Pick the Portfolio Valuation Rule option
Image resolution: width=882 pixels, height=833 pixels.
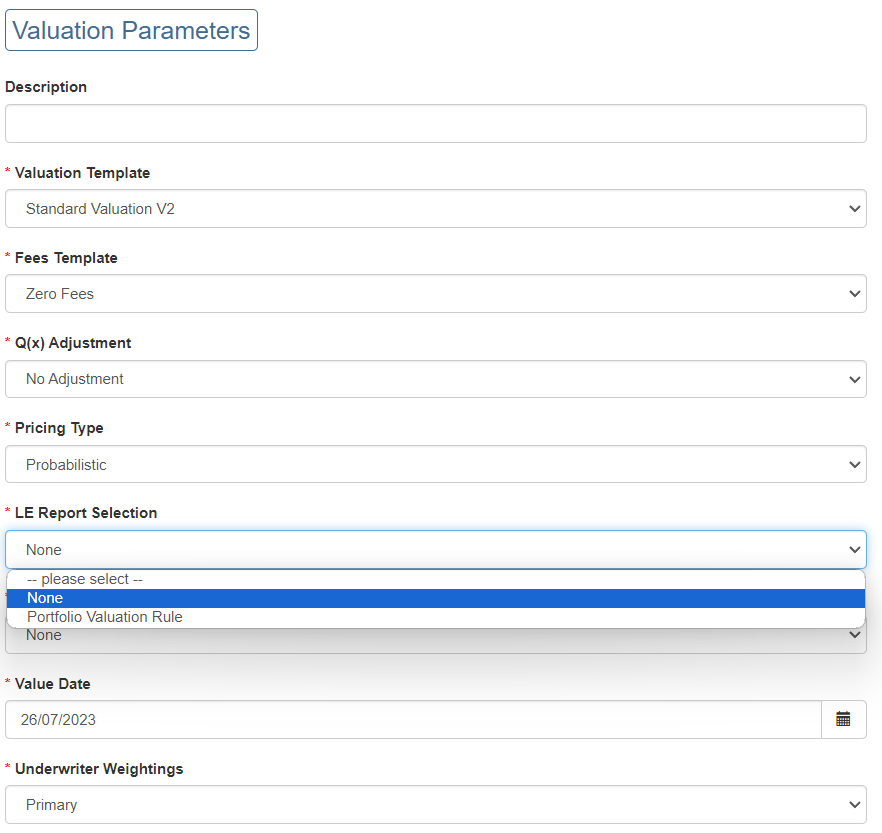click(105, 617)
